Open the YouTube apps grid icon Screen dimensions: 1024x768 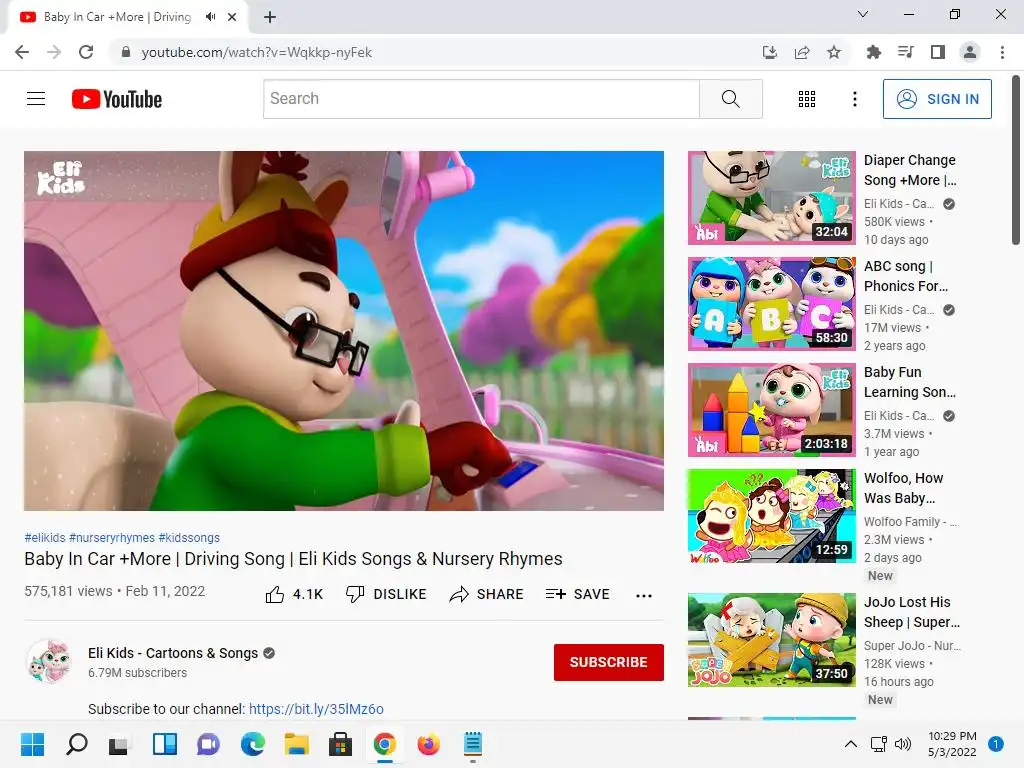807,99
